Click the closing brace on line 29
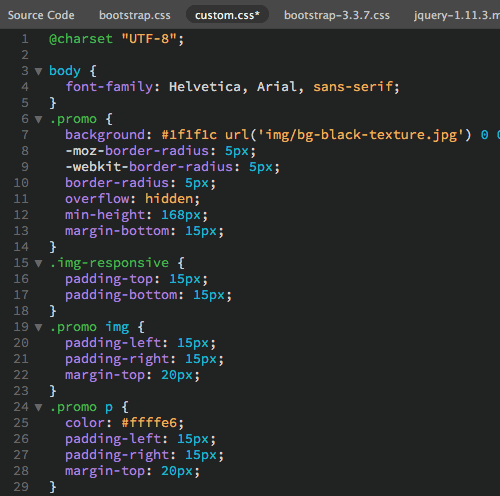 click(53, 487)
